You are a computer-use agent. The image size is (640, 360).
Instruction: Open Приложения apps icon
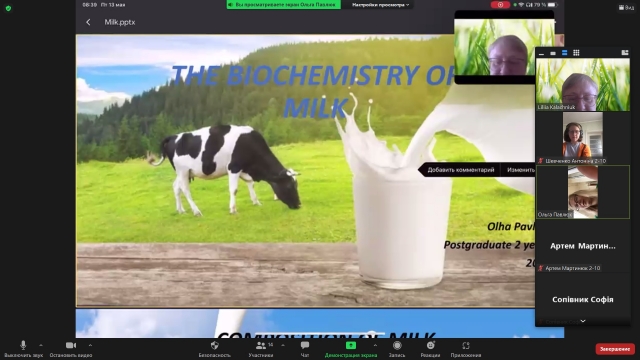(466, 345)
